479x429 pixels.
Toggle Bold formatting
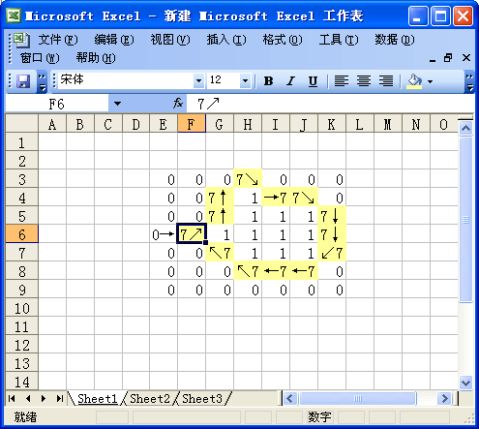pos(268,81)
